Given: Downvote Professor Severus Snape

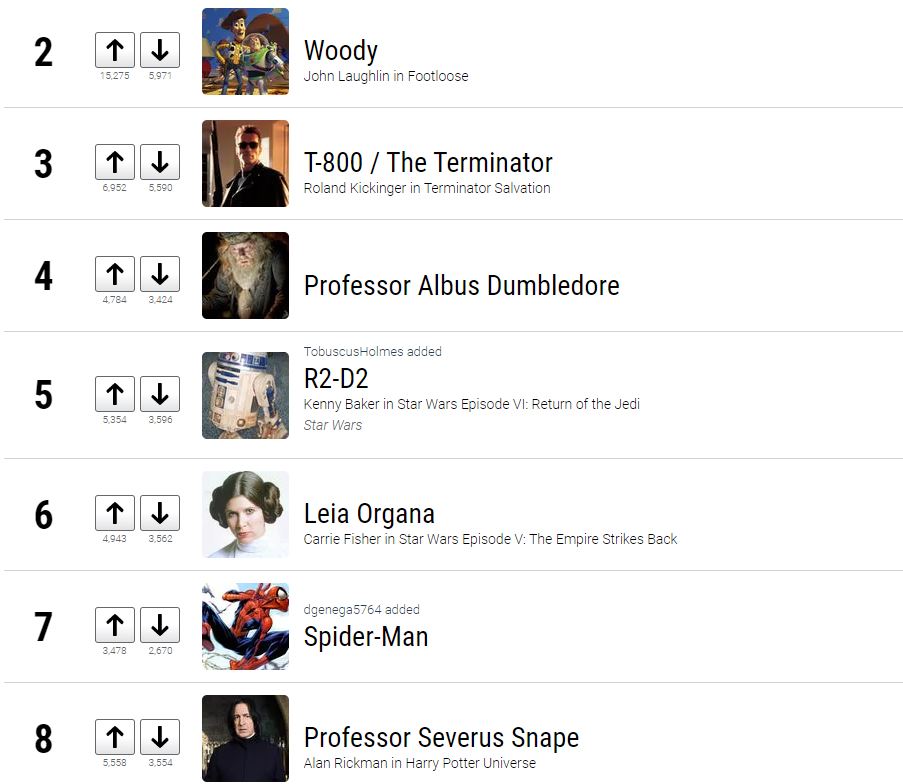Looking at the screenshot, I should tap(160, 737).
